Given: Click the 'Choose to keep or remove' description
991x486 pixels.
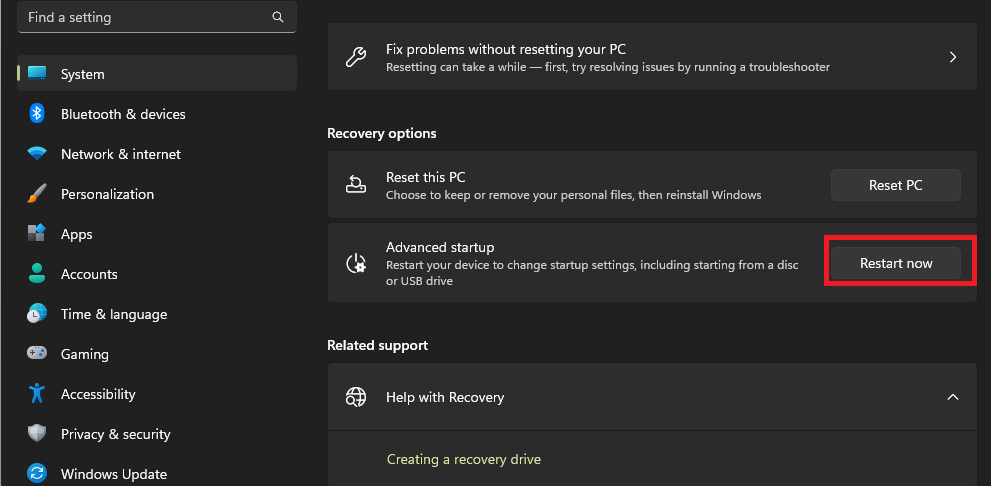Looking at the screenshot, I should tap(573, 195).
